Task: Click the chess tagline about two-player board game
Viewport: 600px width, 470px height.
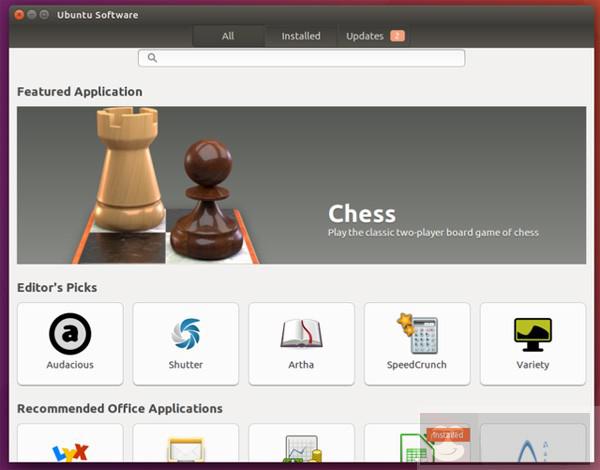Action: point(433,233)
